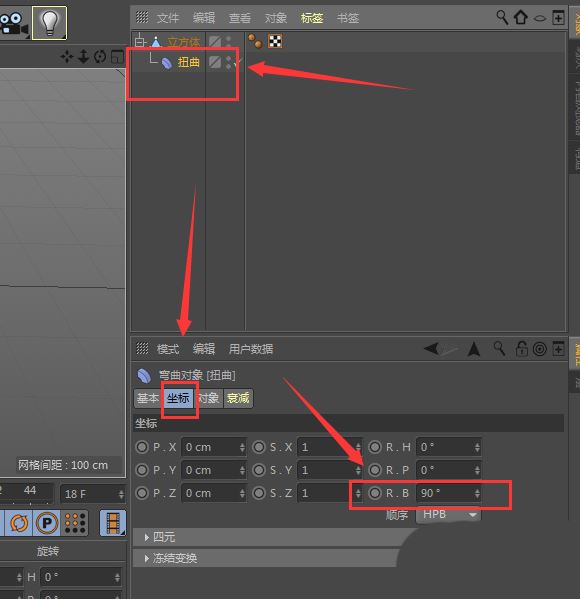Open the 标签 menu

tap(312, 18)
